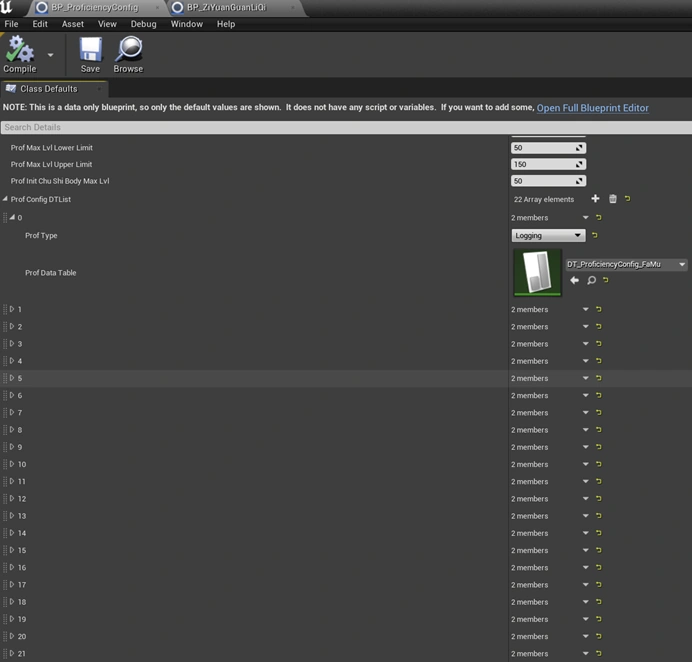Open element 0 options dropdown arrow
692x662 pixels.
585,218
